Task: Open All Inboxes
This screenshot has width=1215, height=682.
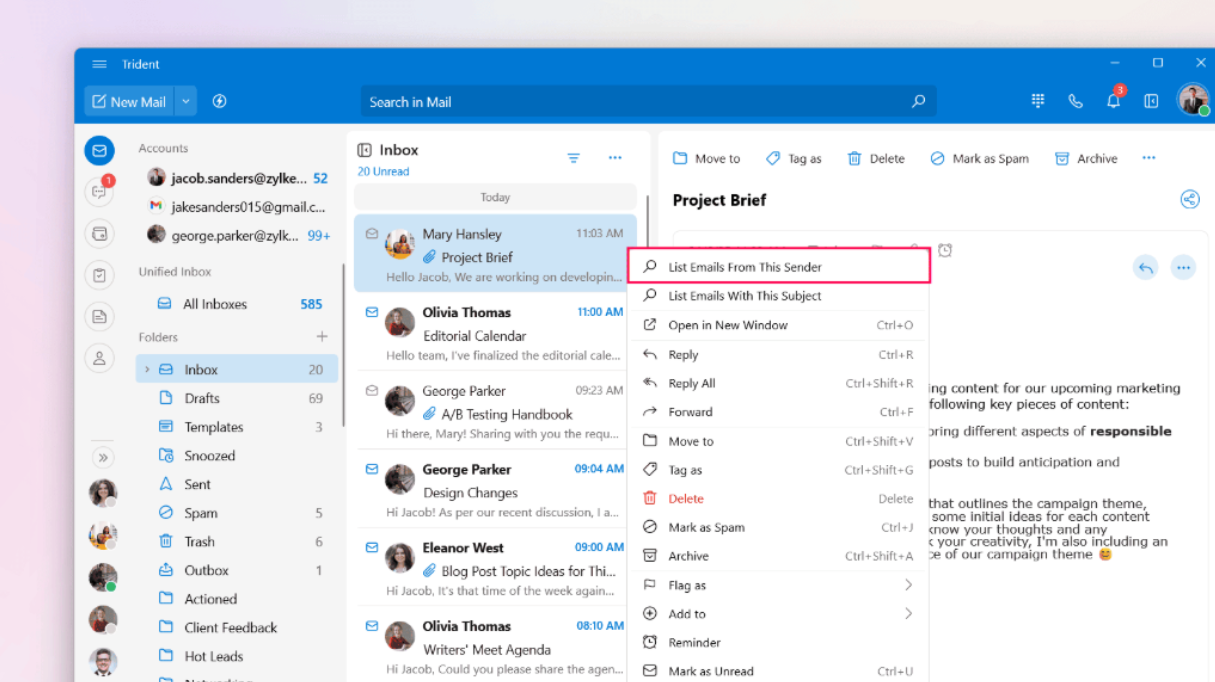Action: click(238, 304)
